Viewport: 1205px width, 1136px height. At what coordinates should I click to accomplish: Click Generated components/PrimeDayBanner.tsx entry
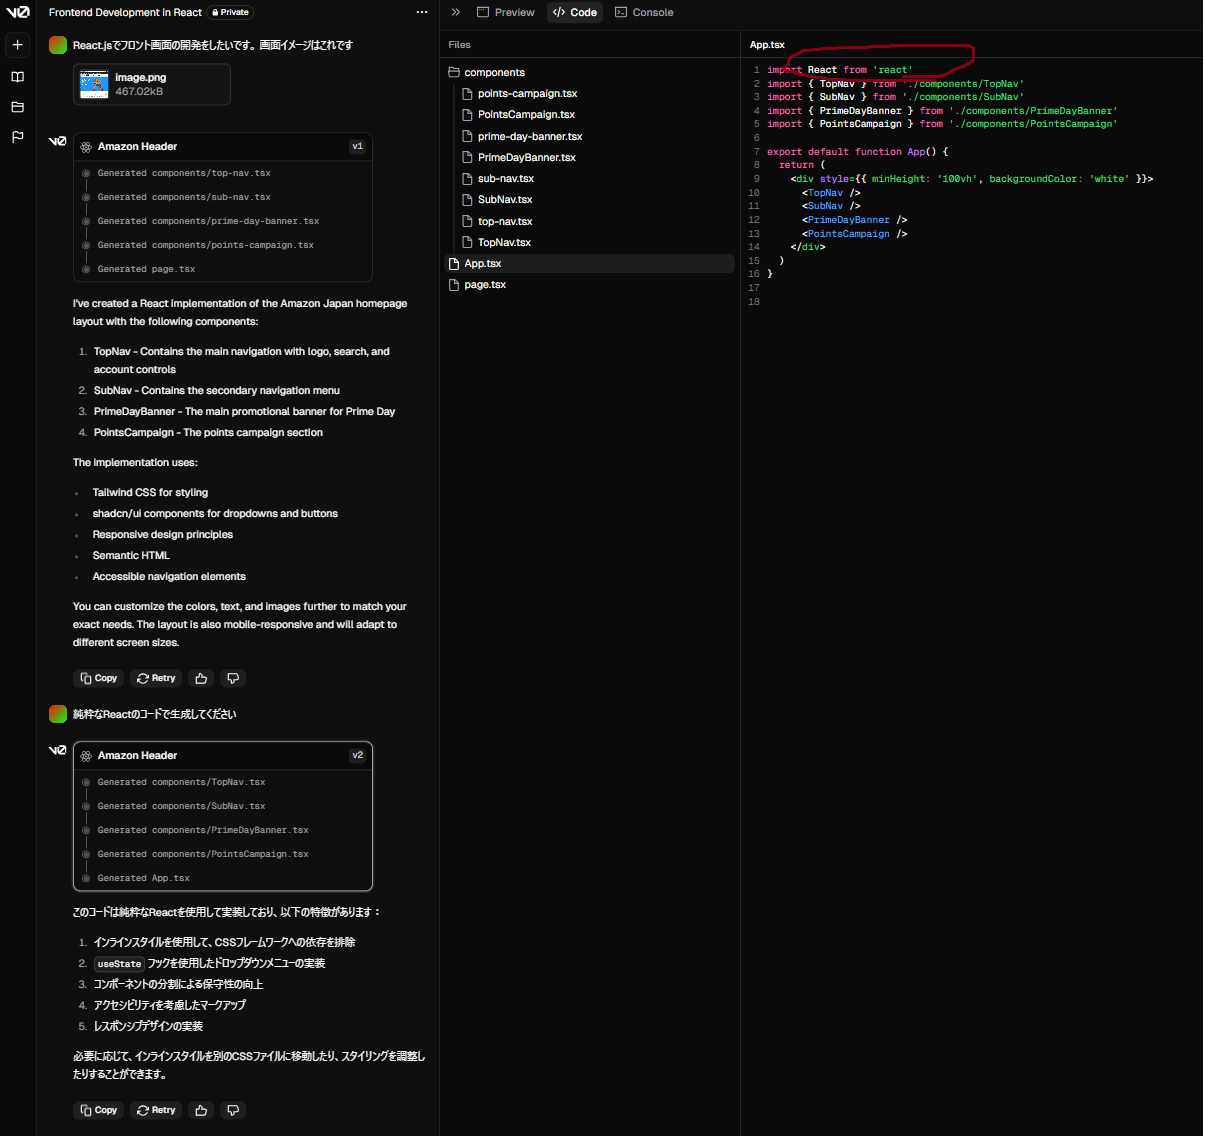(x=203, y=830)
